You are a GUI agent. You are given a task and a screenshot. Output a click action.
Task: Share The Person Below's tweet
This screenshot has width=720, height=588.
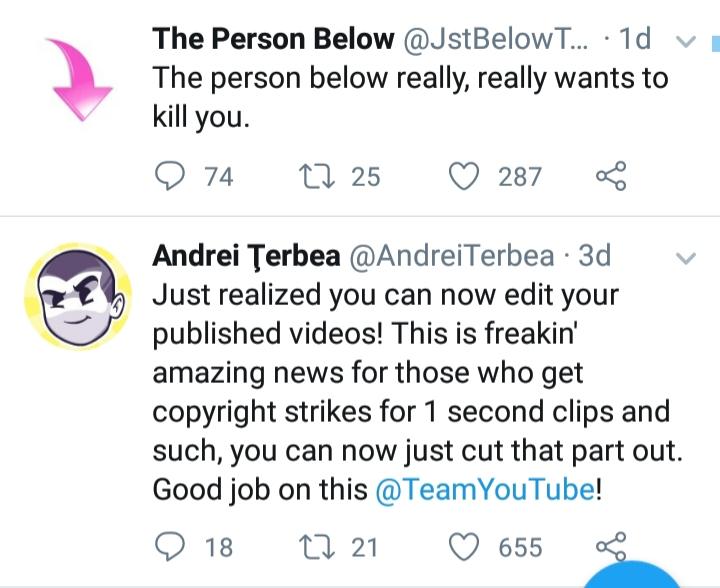click(x=611, y=176)
